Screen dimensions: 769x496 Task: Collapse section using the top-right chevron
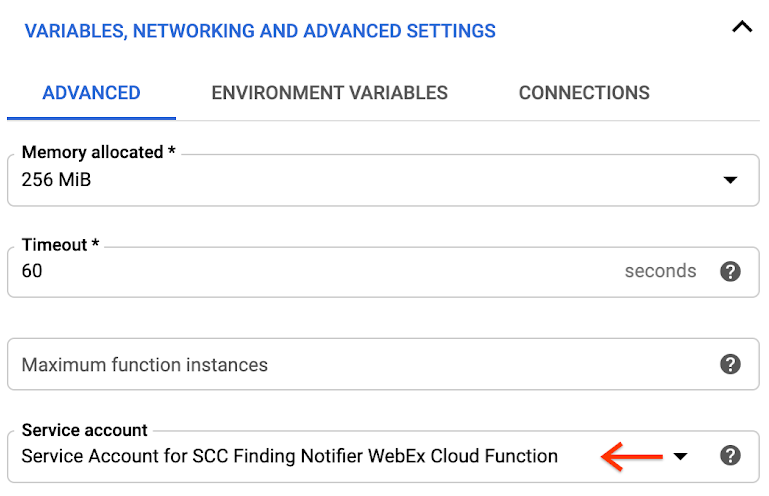tap(741, 28)
